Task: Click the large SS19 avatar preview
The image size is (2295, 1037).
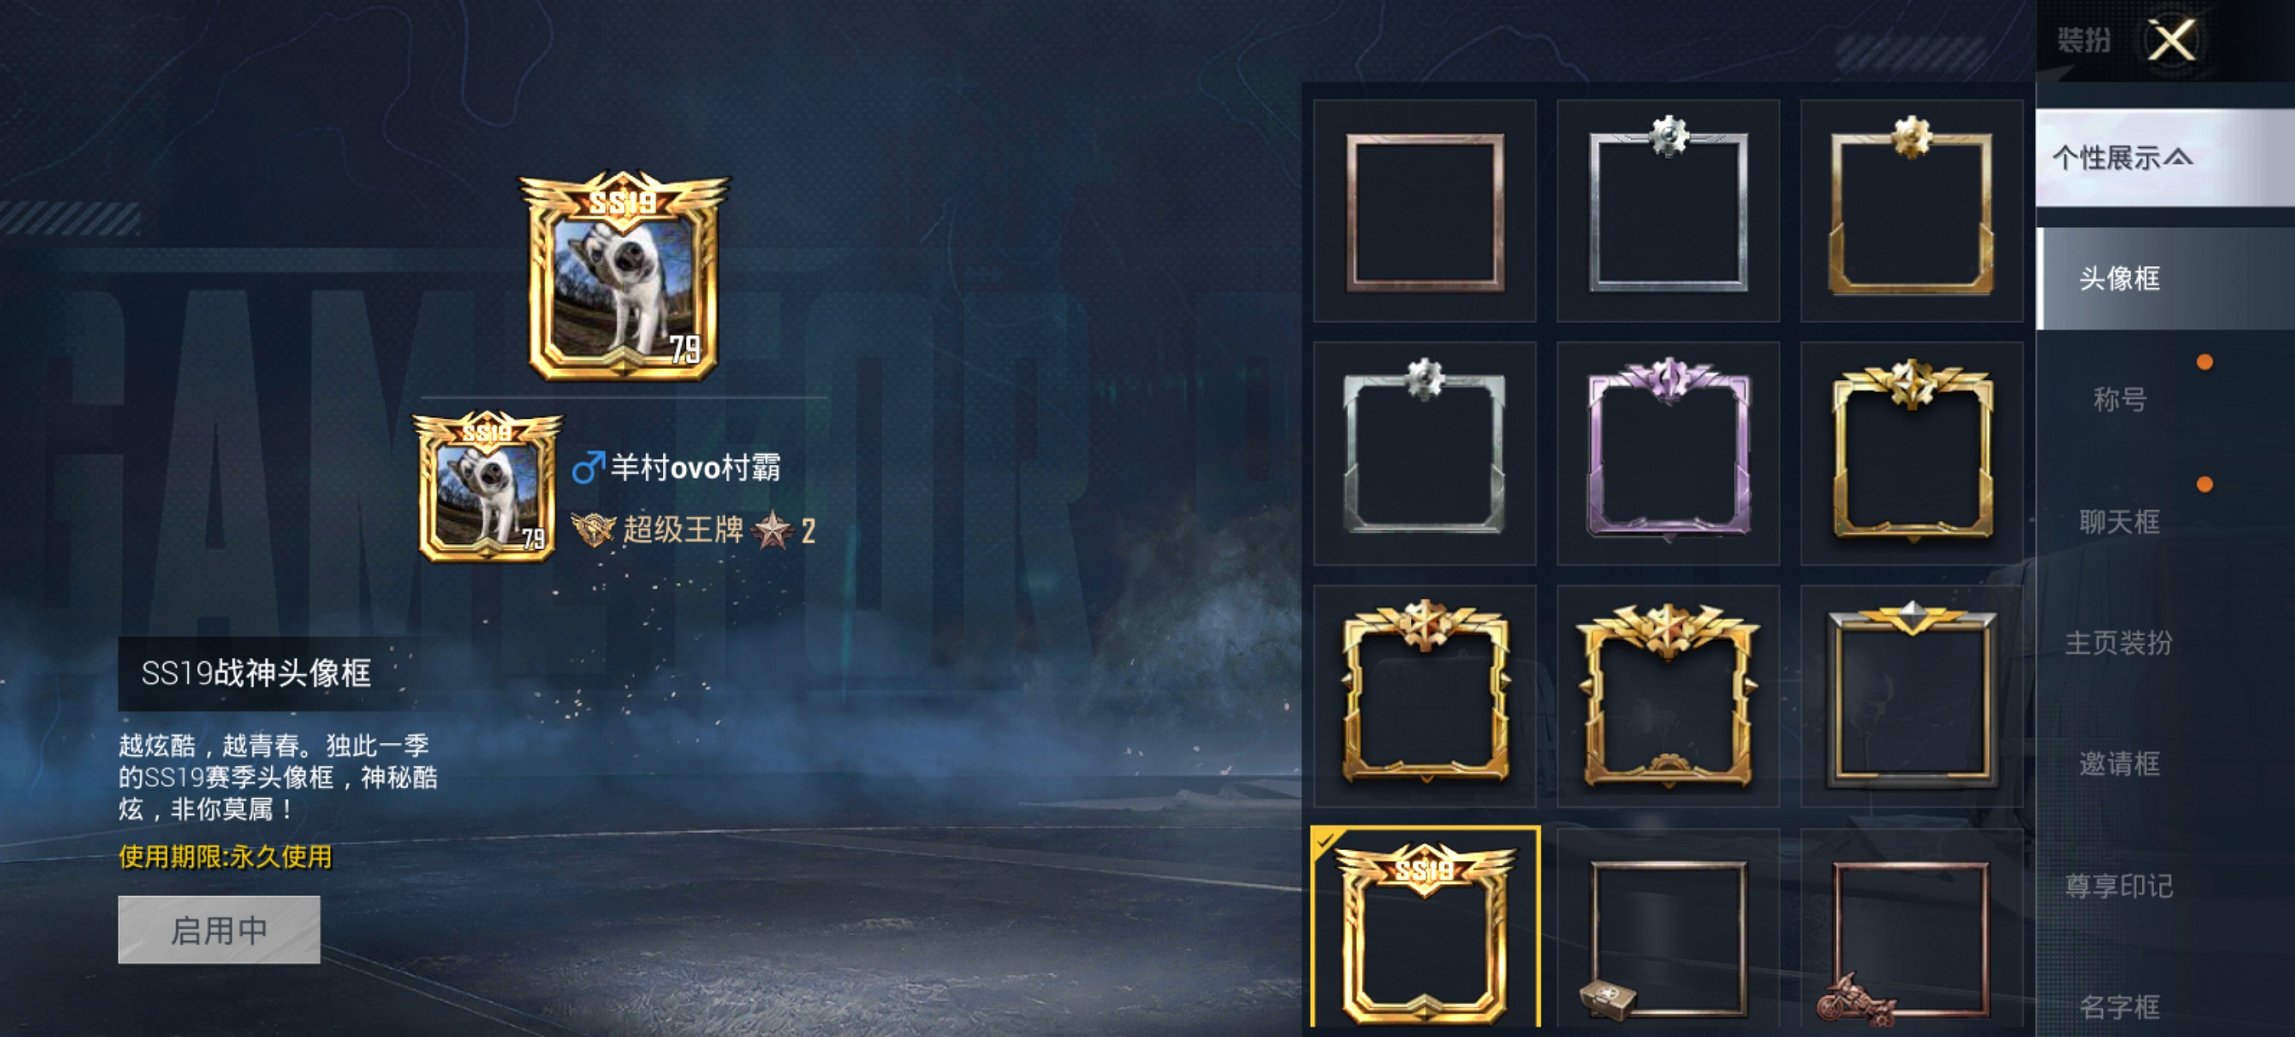Action: click(624, 277)
